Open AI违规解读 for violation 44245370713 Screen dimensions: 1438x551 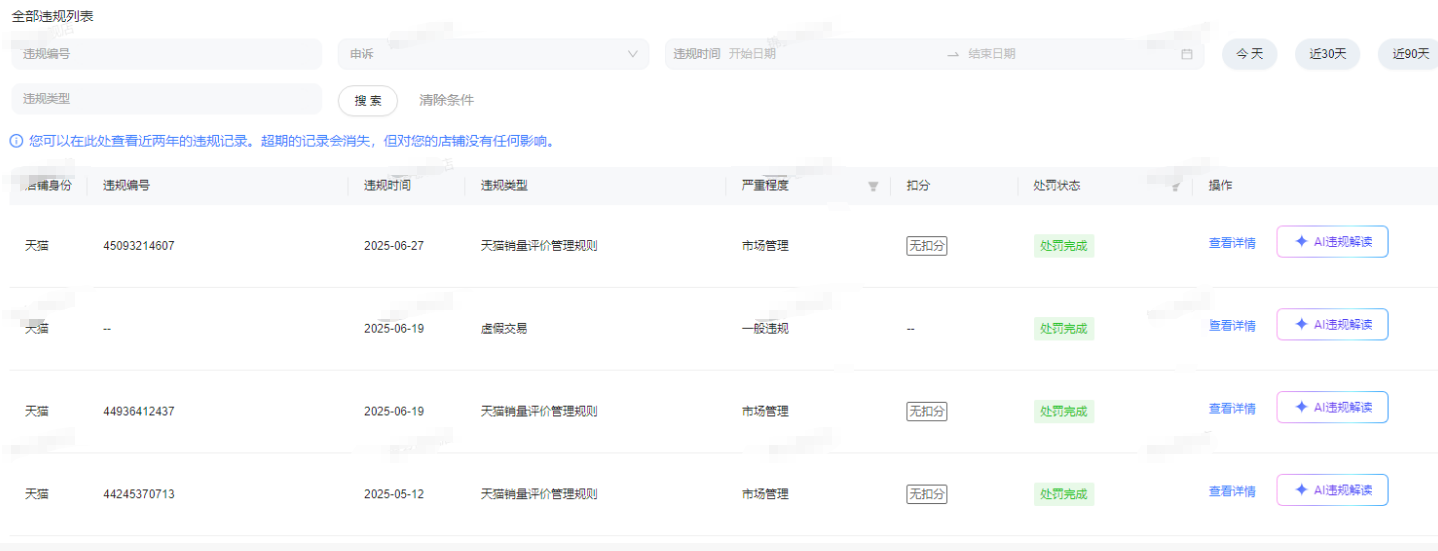pyautogui.click(x=1332, y=490)
